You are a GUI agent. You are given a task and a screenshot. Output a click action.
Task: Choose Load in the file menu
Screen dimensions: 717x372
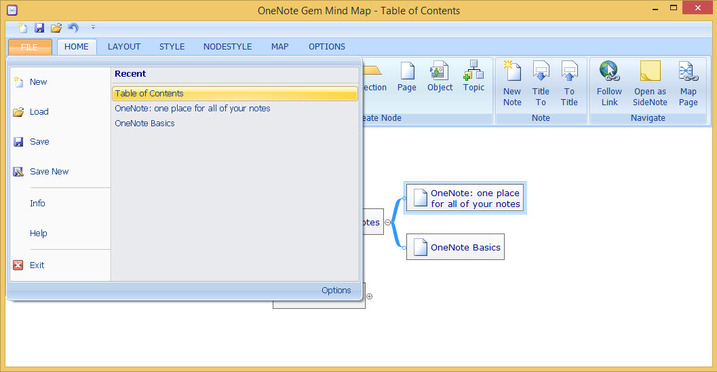click(60, 112)
